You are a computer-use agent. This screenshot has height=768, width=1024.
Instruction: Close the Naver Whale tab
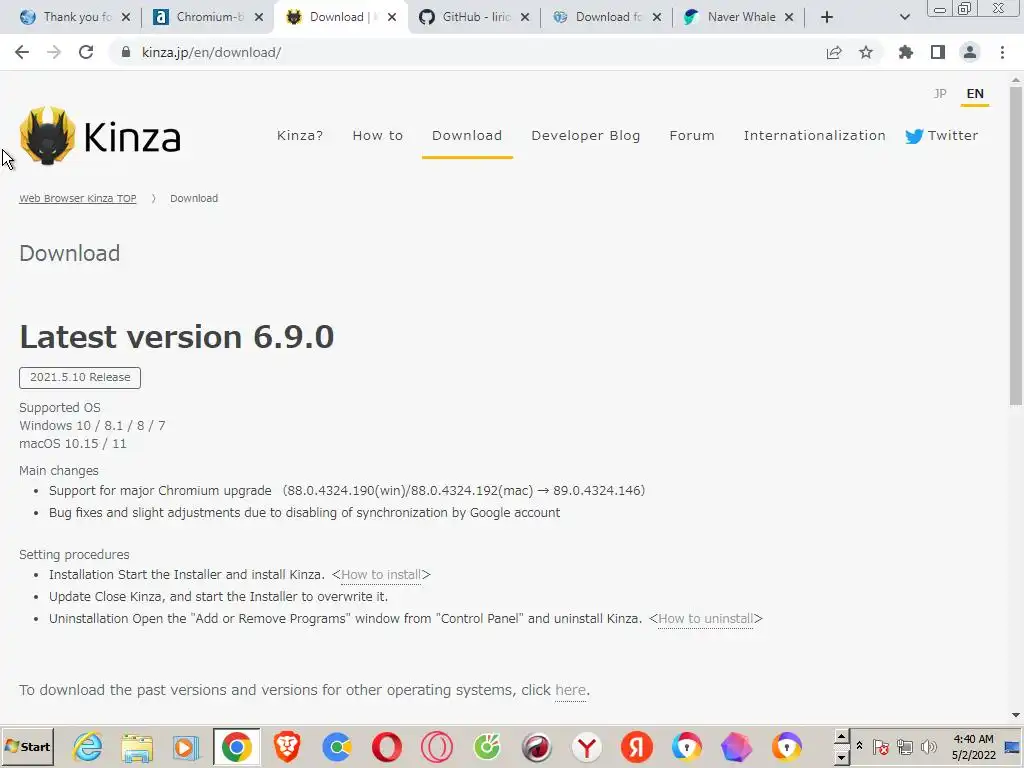(x=789, y=17)
